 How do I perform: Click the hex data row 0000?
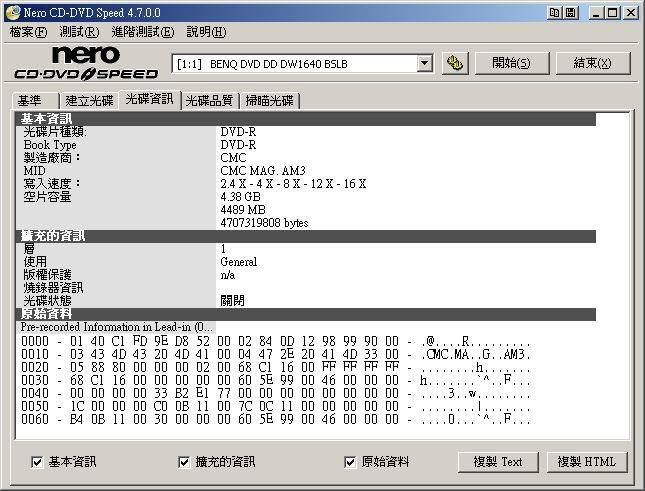(276, 341)
